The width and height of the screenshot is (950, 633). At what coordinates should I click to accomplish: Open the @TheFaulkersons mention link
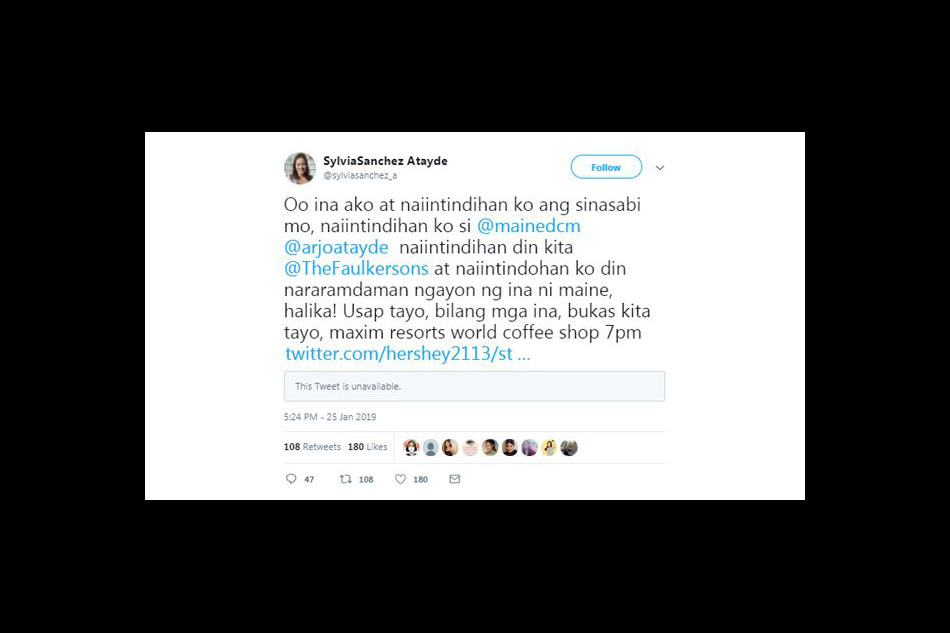click(356, 268)
